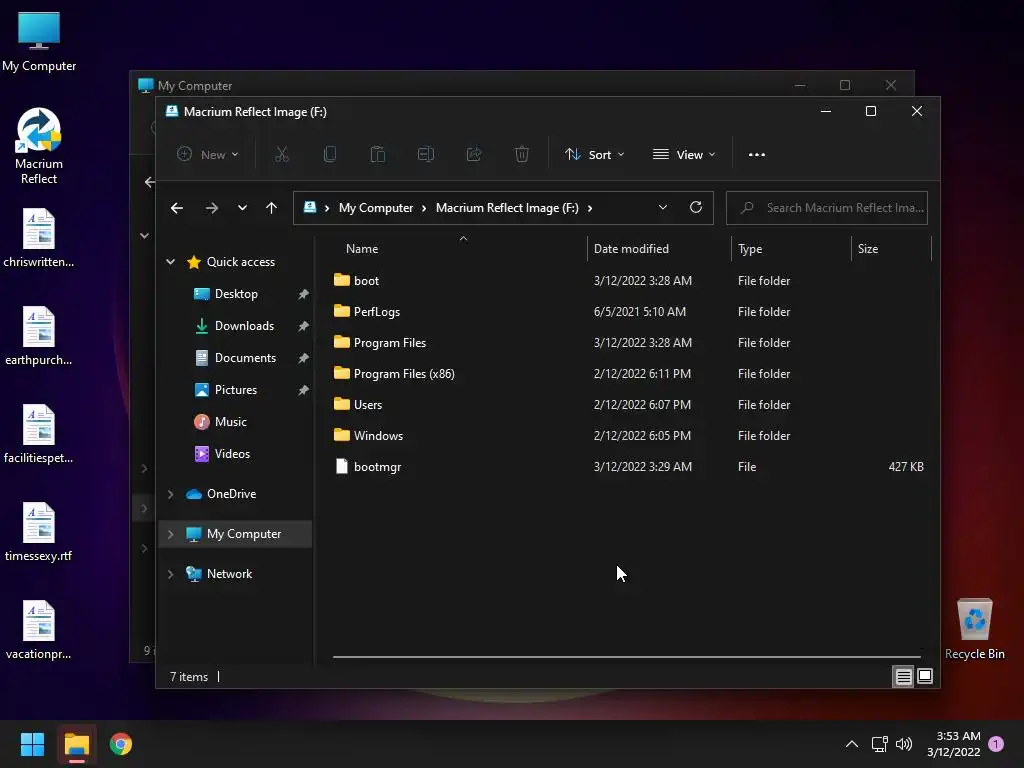This screenshot has width=1024, height=768.
Task: Select Pictures in Quick access
Action: click(236, 390)
